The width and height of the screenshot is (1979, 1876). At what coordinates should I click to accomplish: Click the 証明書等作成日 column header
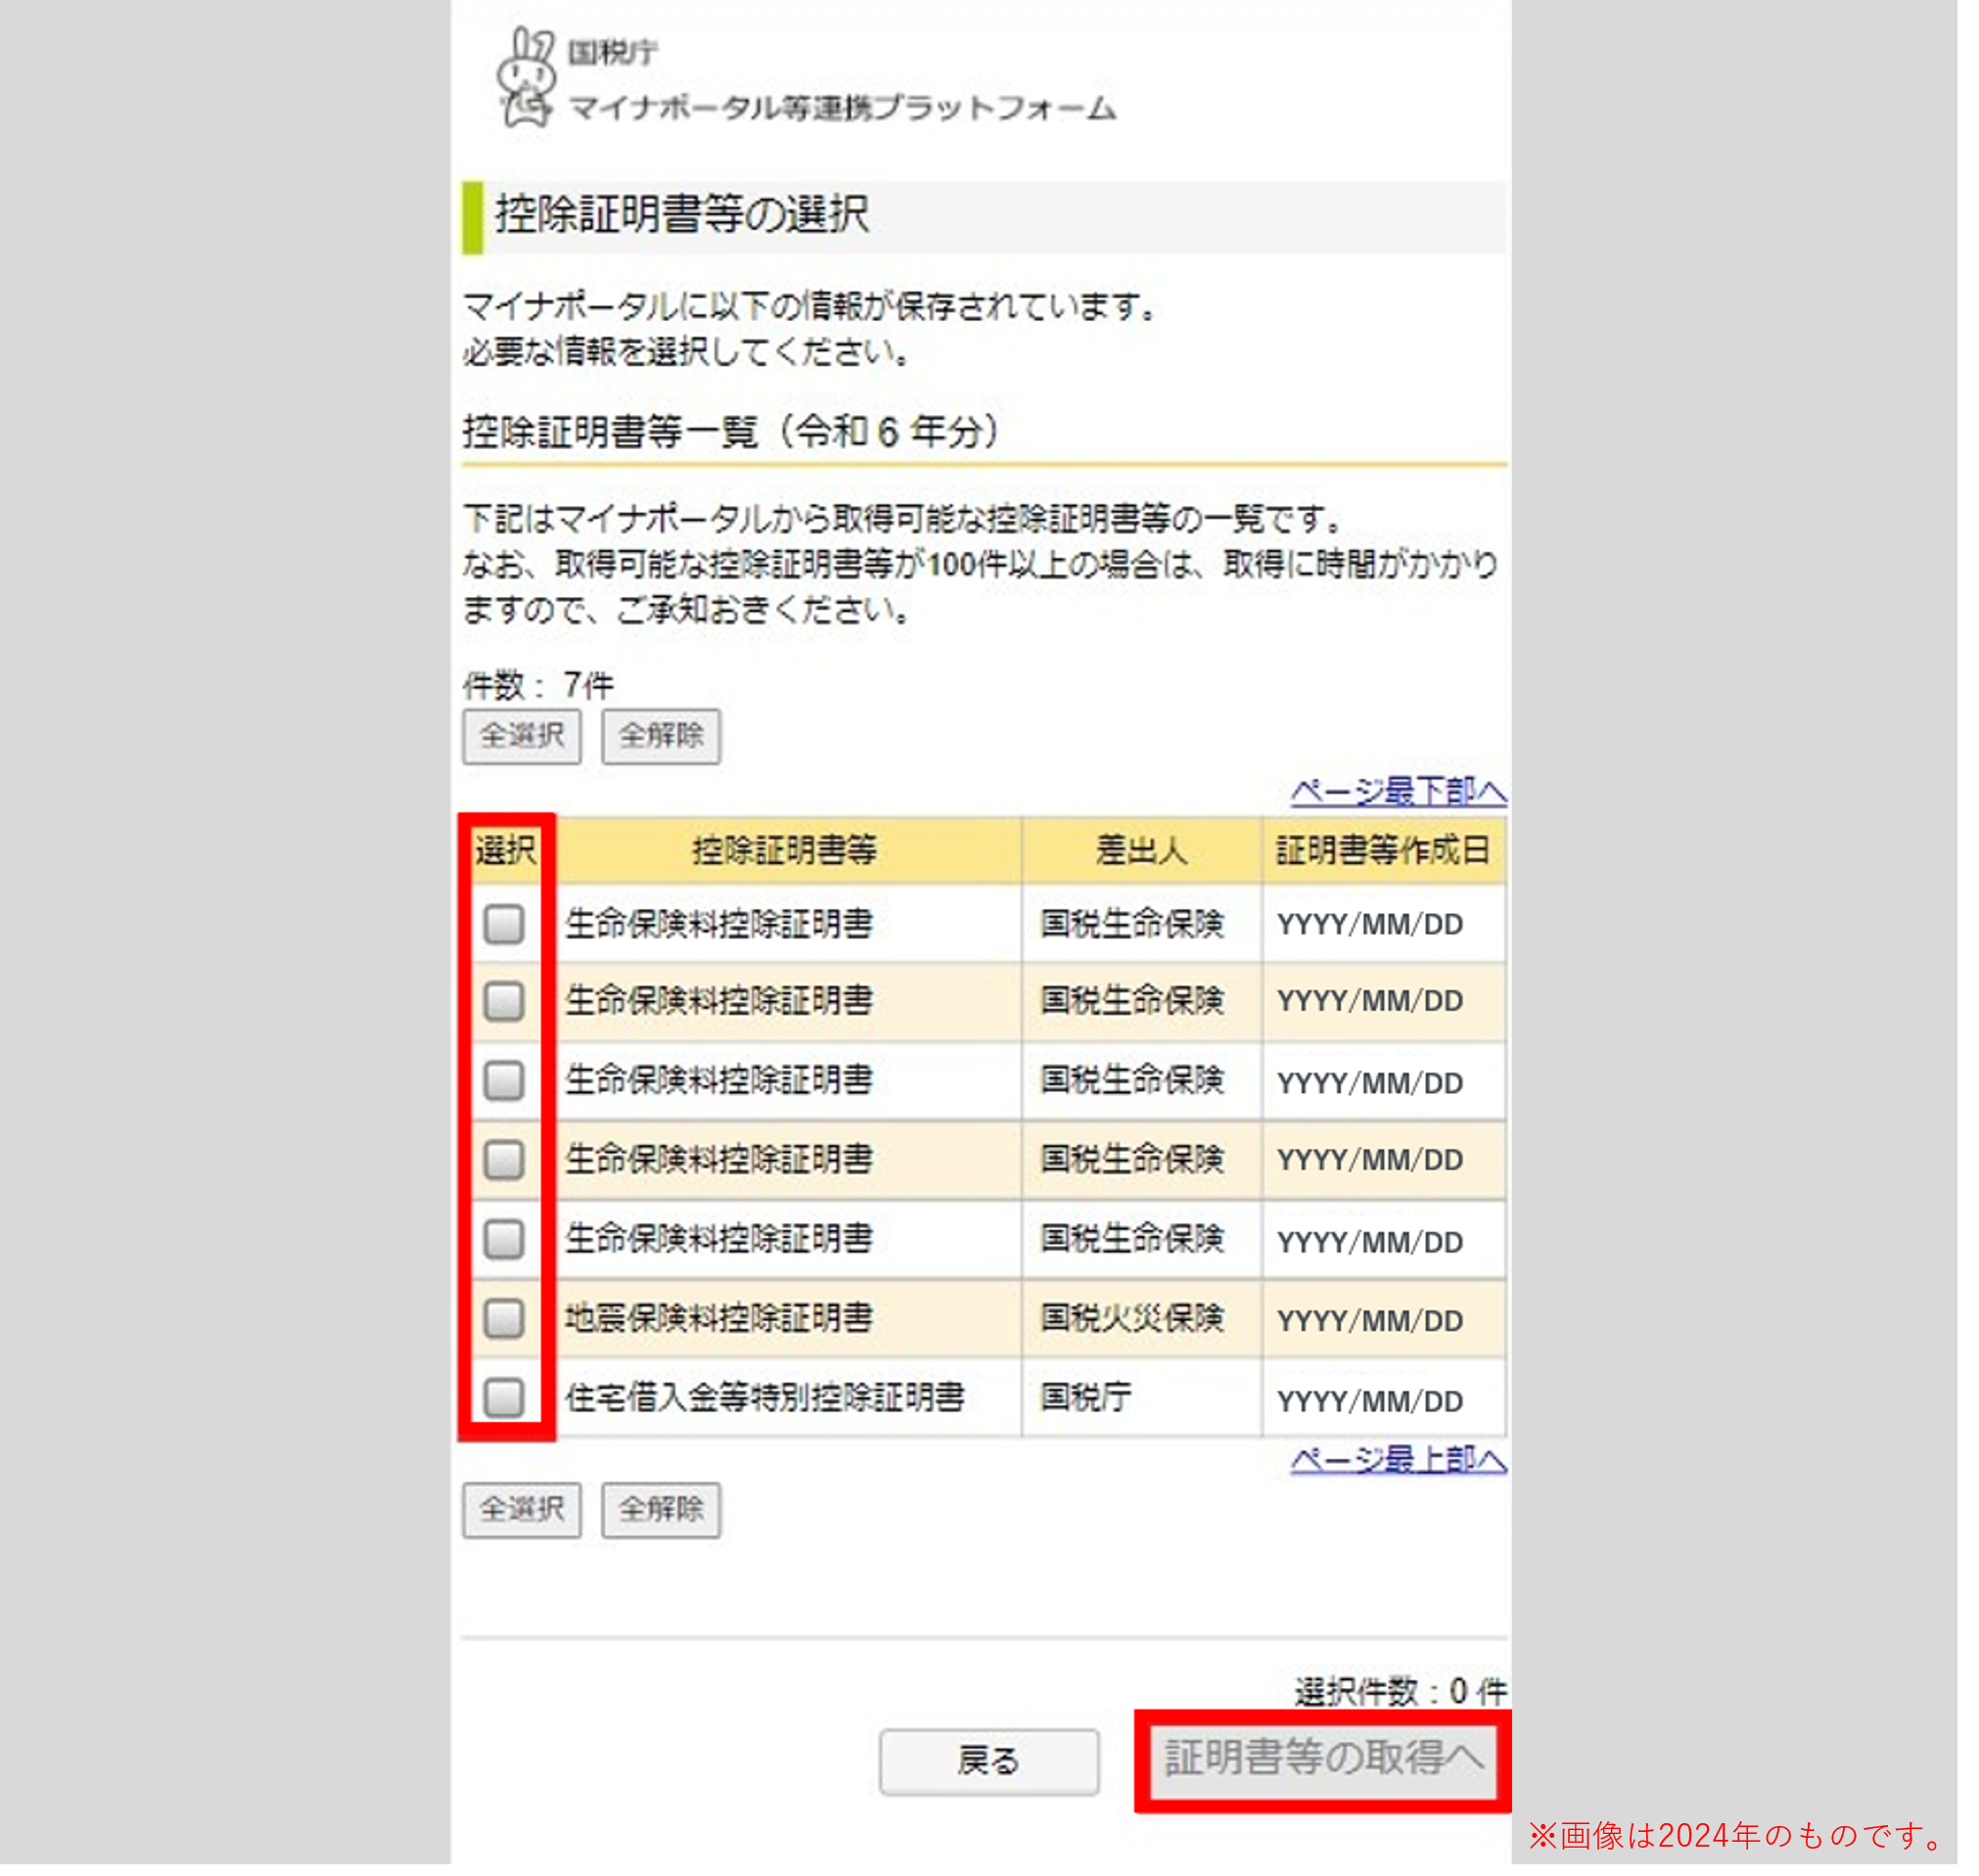click(x=1383, y=851)
